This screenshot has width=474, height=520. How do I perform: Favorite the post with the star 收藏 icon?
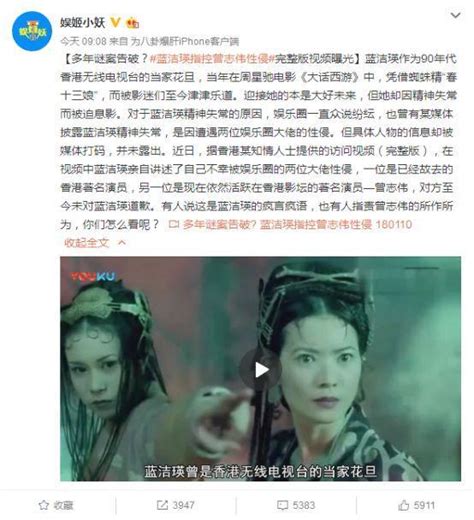click(x=56, y=505)
